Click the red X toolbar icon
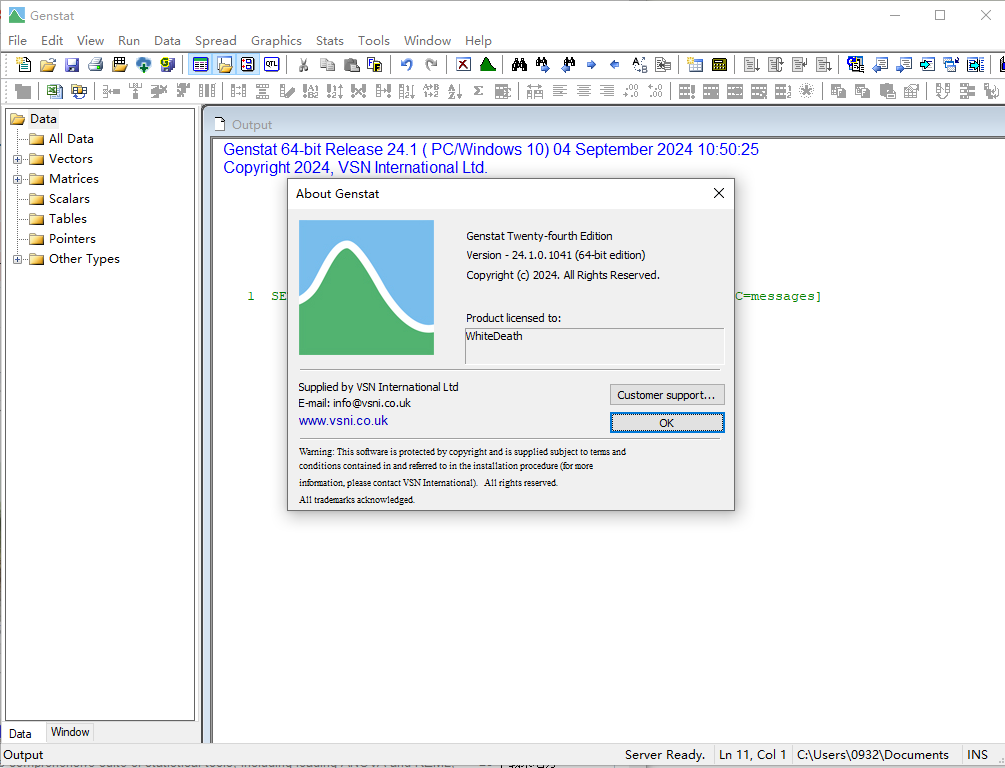 click(463, 65)
